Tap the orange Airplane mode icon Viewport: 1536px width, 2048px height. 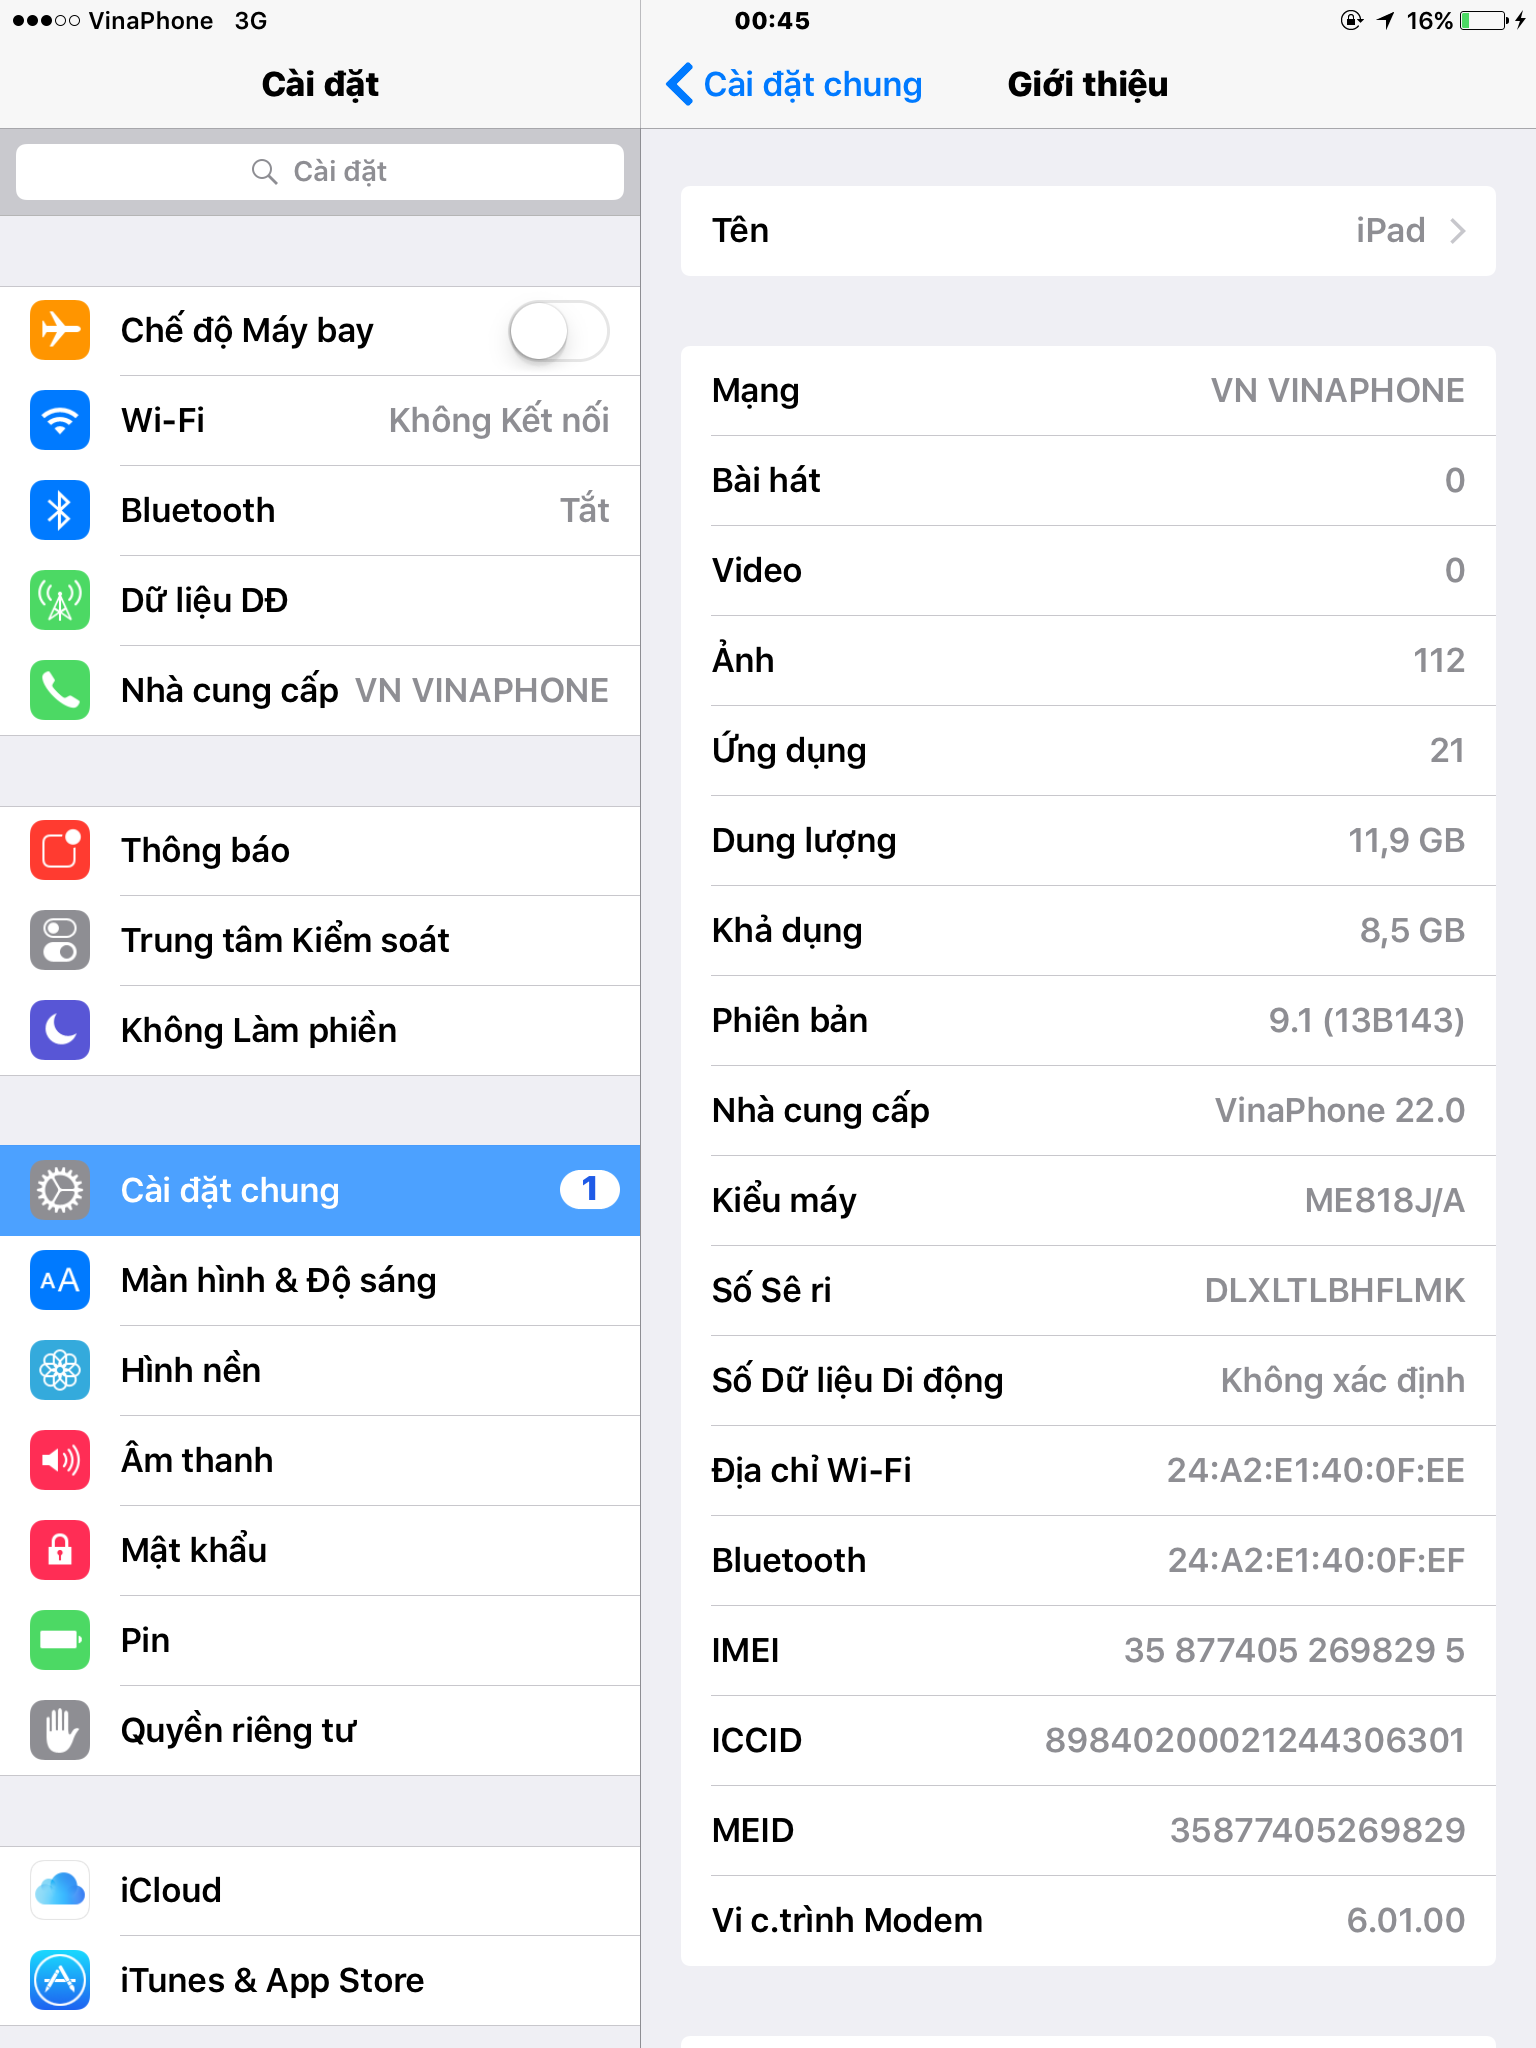pyautogui.click(x=60, y=330)
